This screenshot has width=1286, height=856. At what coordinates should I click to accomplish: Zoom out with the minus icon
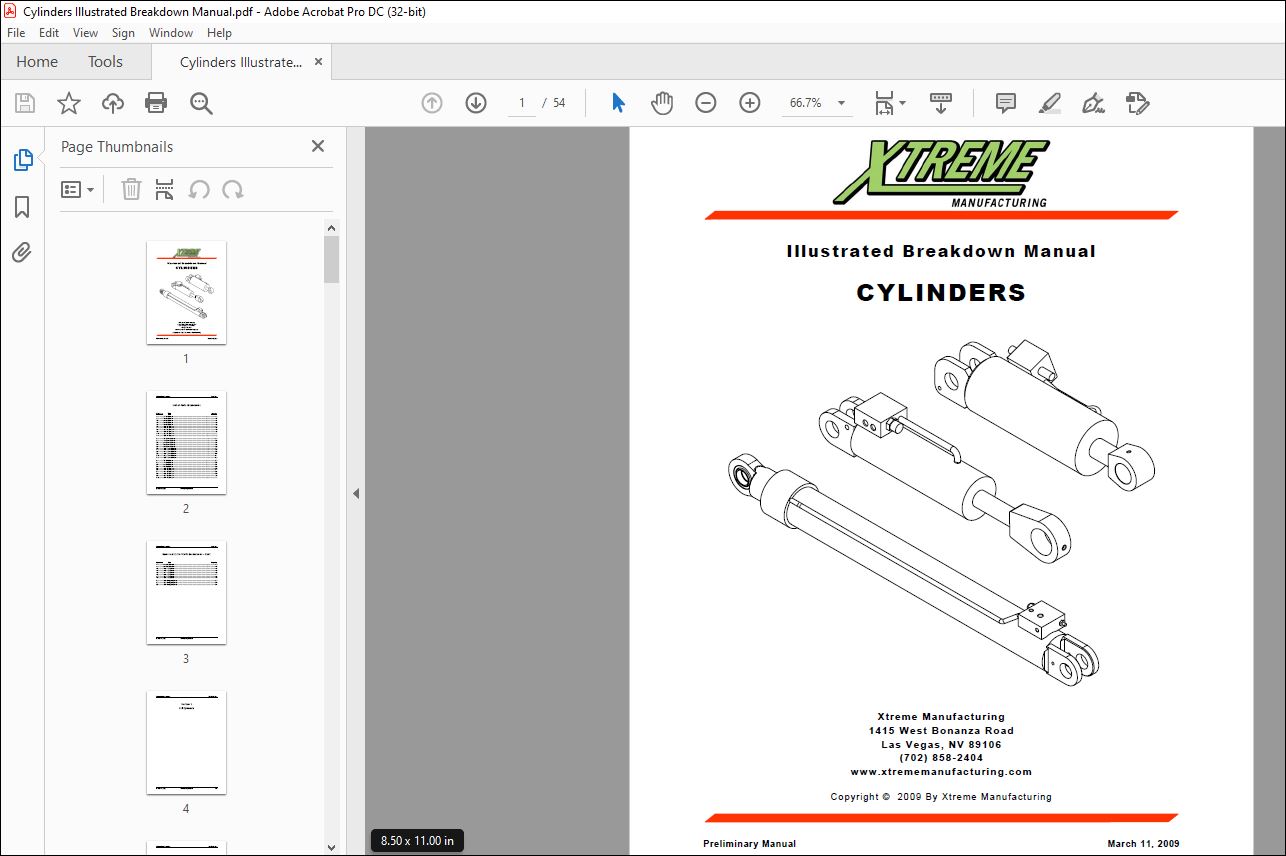tap(706, 103)
